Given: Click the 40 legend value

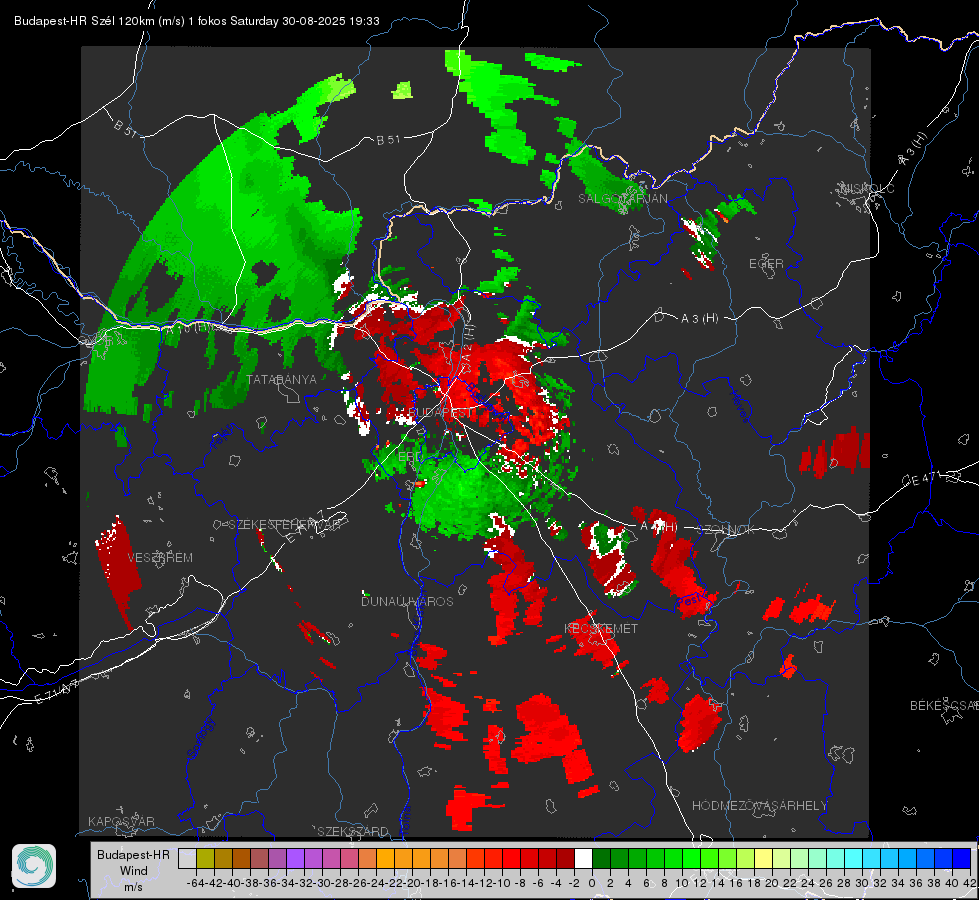Looking at the screenshot, I should 952,883.
